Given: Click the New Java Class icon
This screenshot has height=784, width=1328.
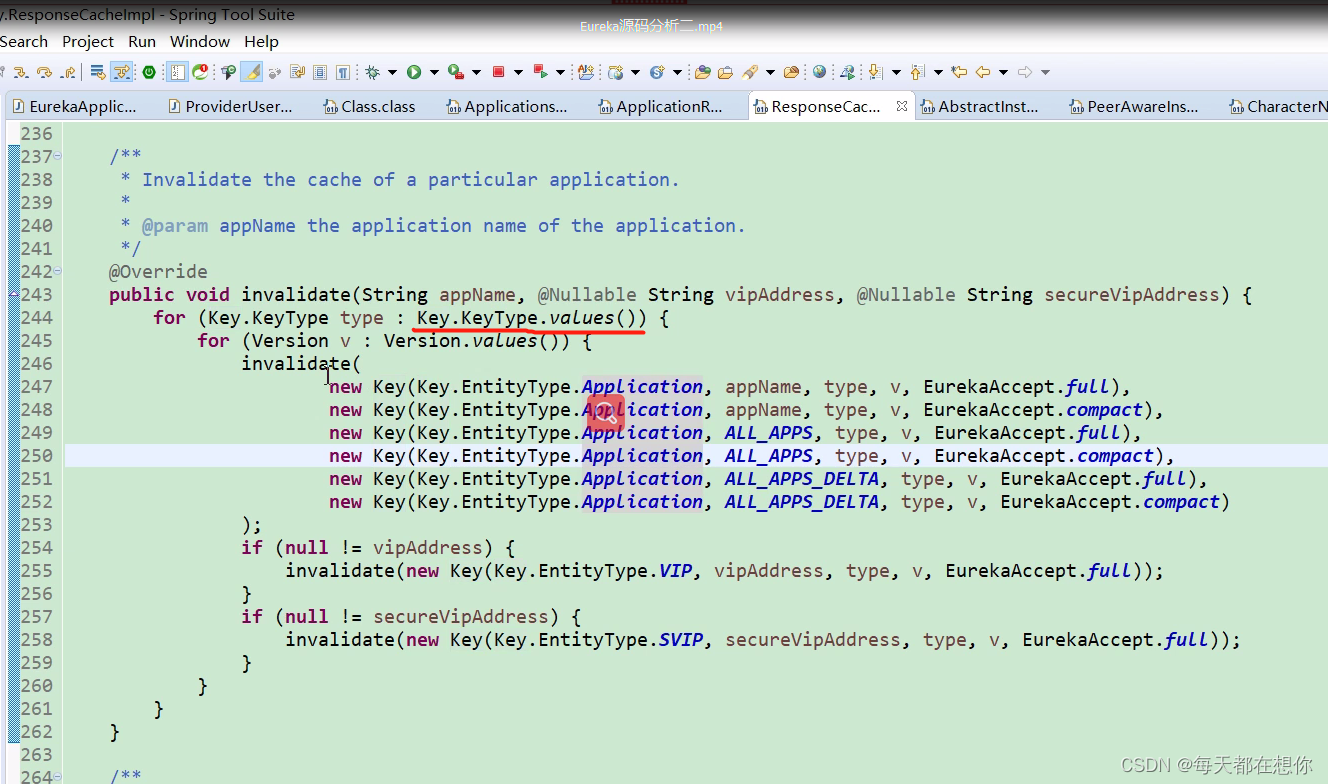Looking at the screenshot, I should click(616, 72).
